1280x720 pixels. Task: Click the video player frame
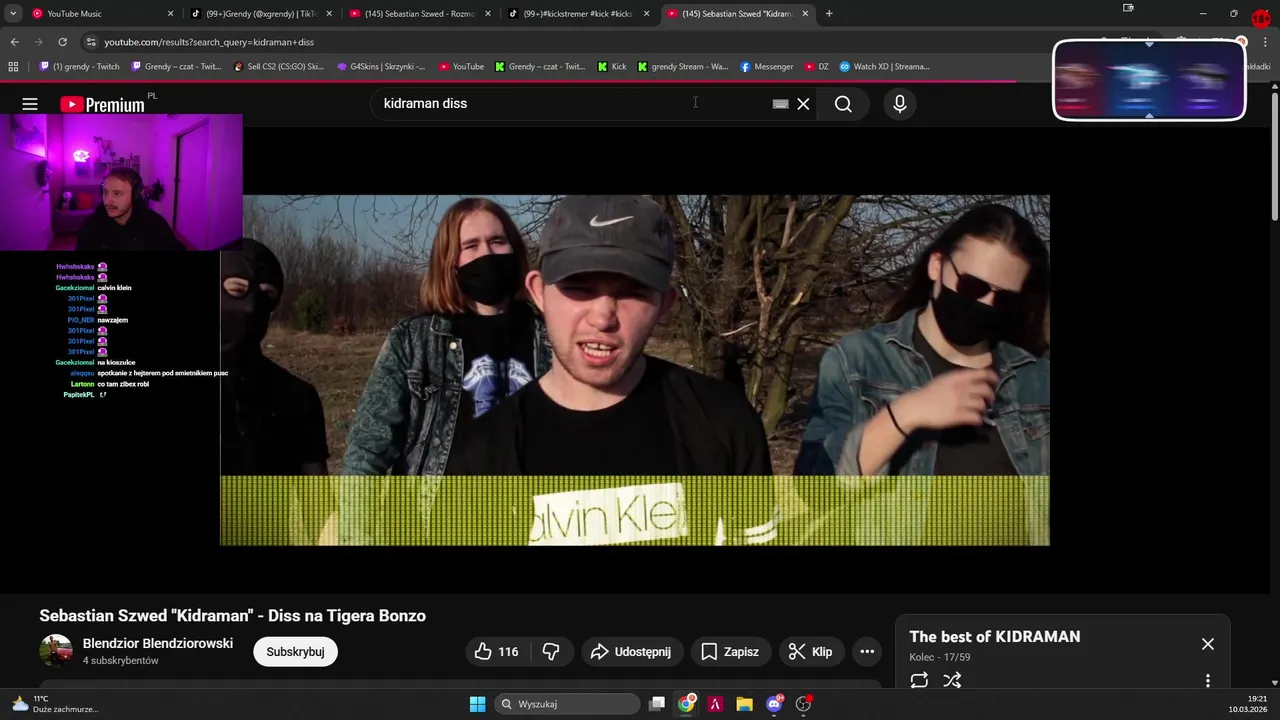point(635,370)
